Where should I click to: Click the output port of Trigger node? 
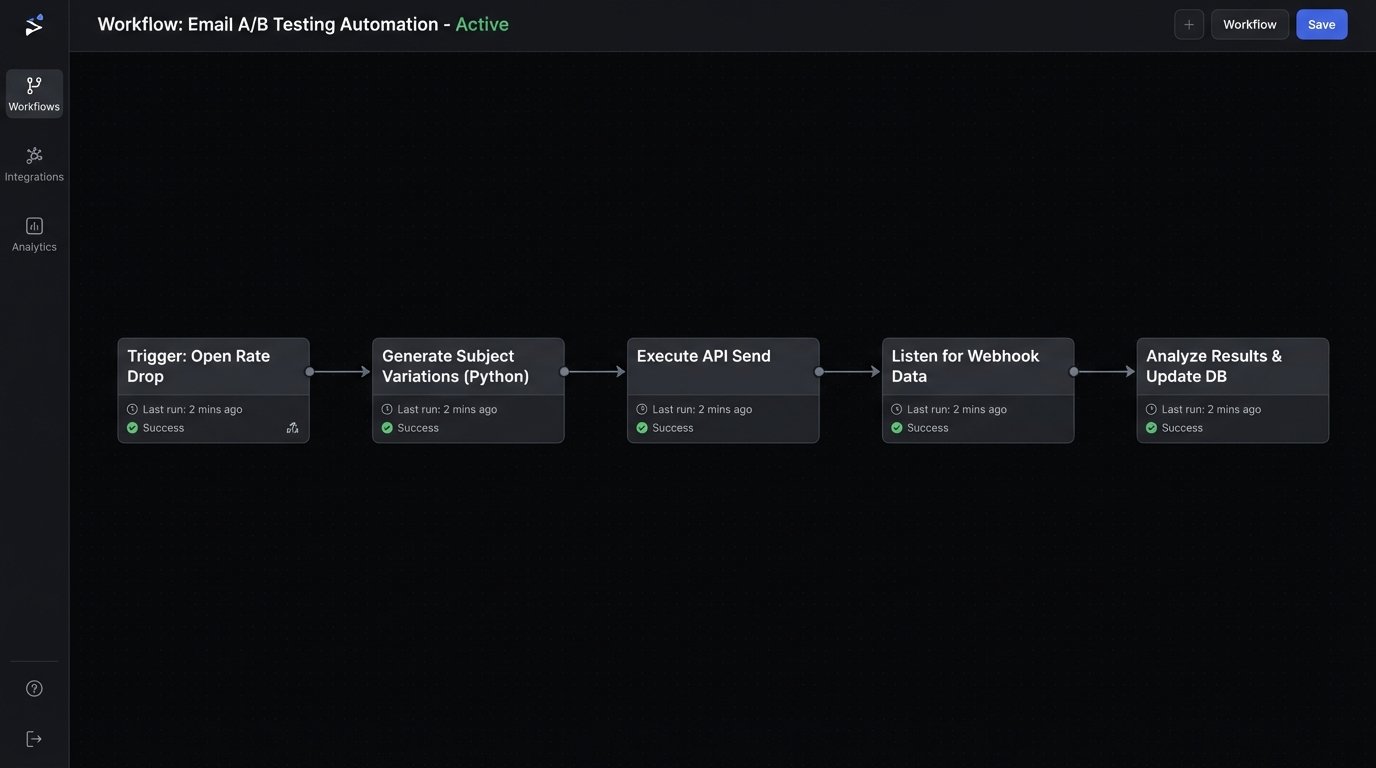310,372
